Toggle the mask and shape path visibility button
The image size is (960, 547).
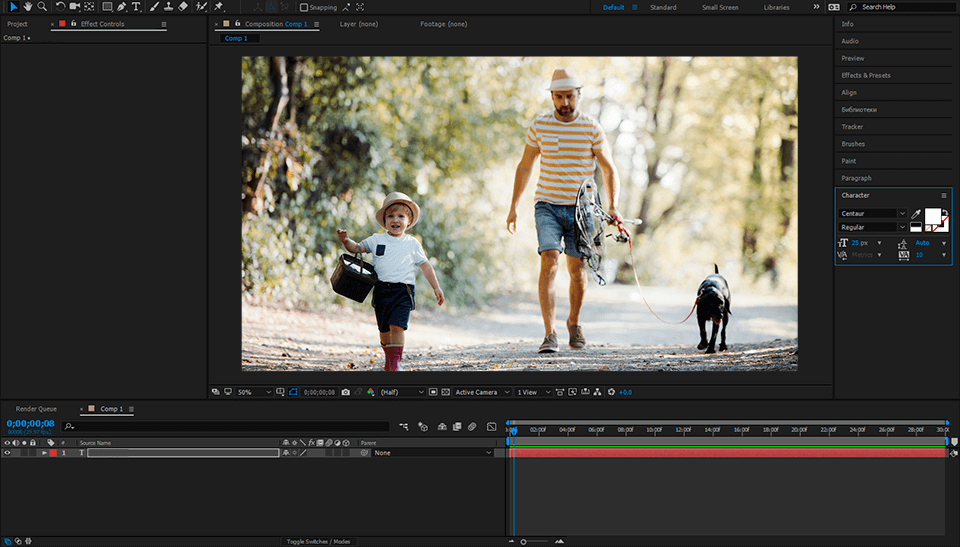coord(293,392)
